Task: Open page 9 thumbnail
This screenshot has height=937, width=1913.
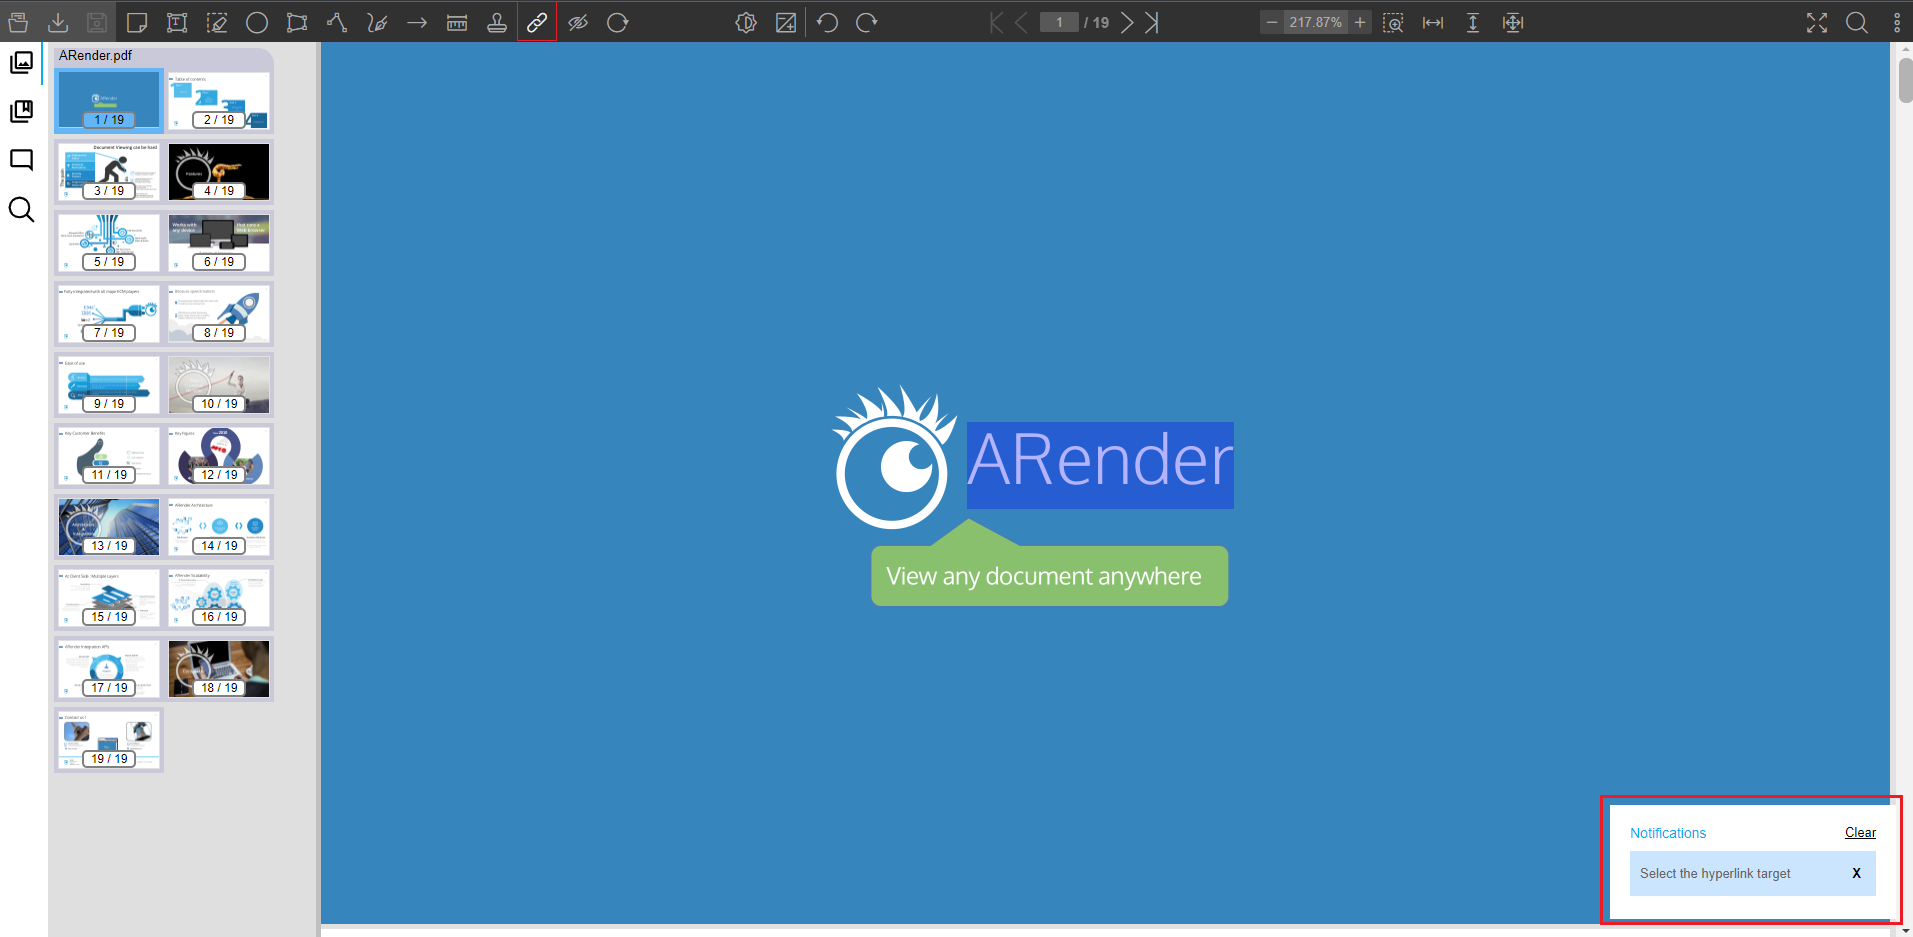Action: tap(109, 384)
